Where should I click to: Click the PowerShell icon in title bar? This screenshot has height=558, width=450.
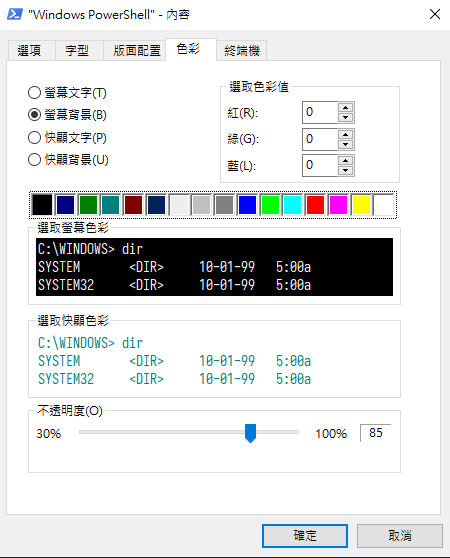[15, 14]
